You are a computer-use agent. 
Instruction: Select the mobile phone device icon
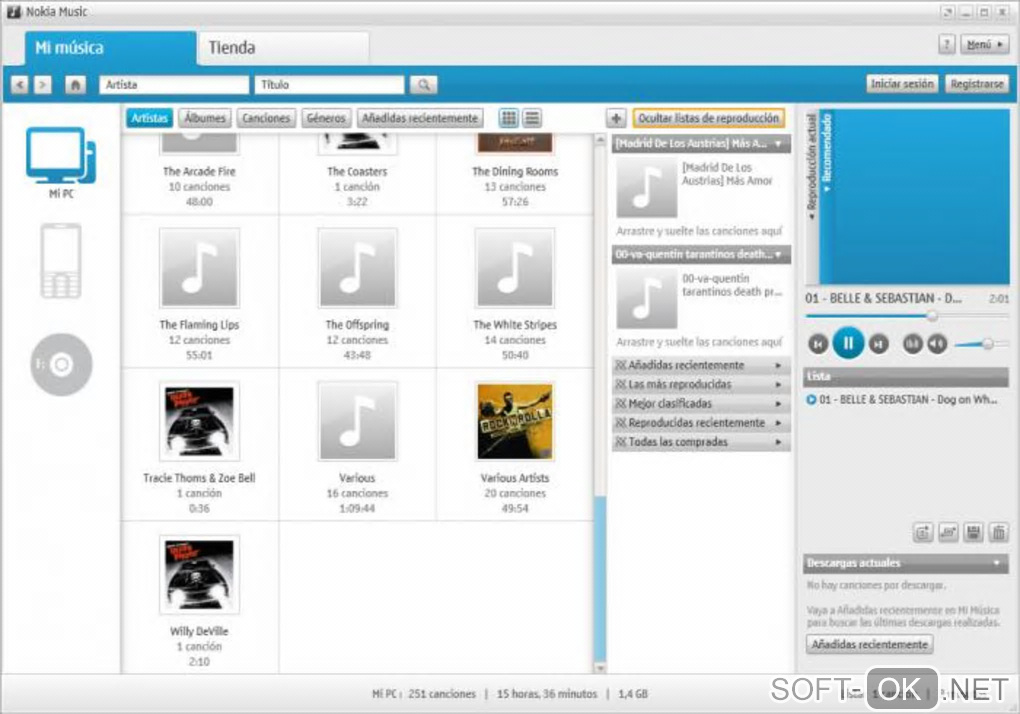(61, 260)
